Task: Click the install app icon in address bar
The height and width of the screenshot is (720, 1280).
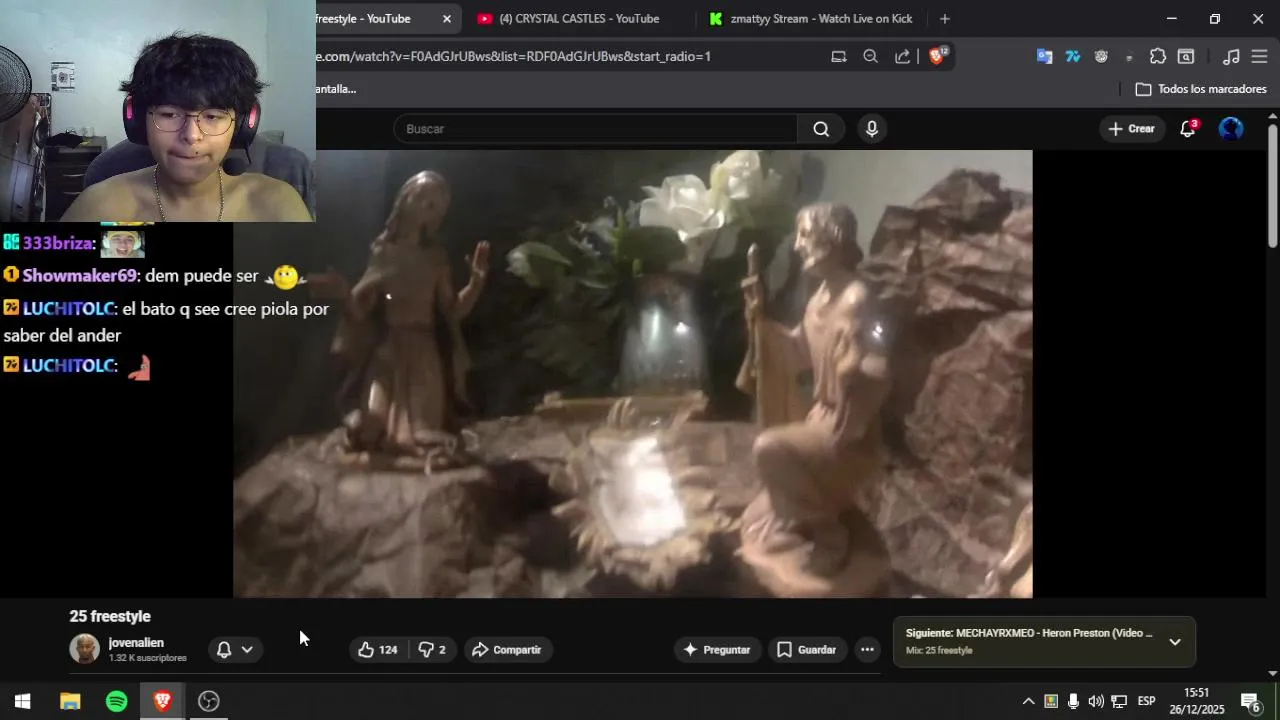Action: (839, 57)
